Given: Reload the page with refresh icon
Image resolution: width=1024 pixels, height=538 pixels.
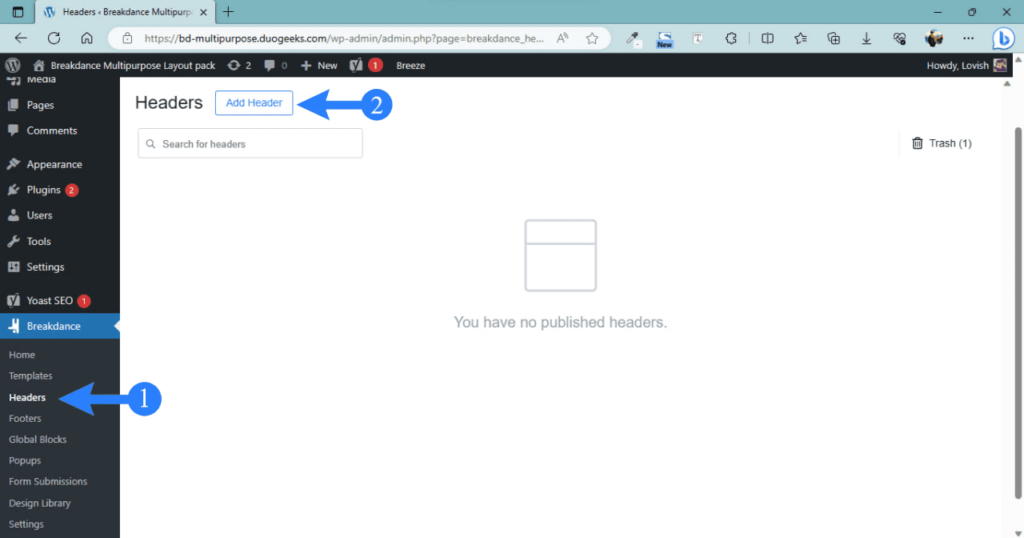Looking at the screenshot, I should [x=54, y=39].
